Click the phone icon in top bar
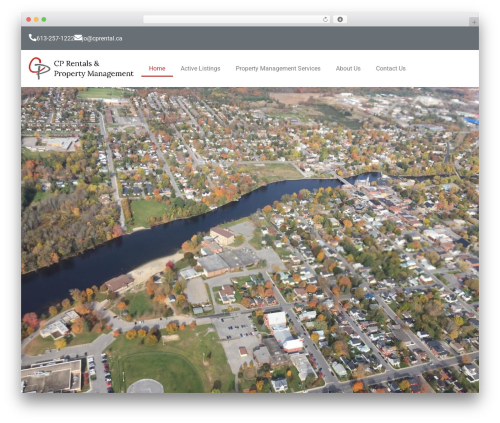The width and height of the screenshot is (500, 423). 32,38
